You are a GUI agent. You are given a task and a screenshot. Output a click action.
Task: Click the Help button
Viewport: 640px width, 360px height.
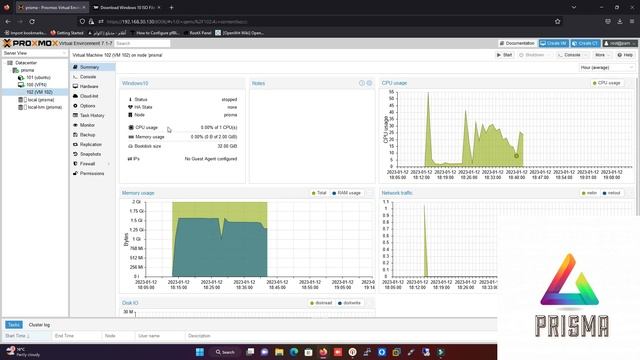pyautogui.click(x=625, y=55)
